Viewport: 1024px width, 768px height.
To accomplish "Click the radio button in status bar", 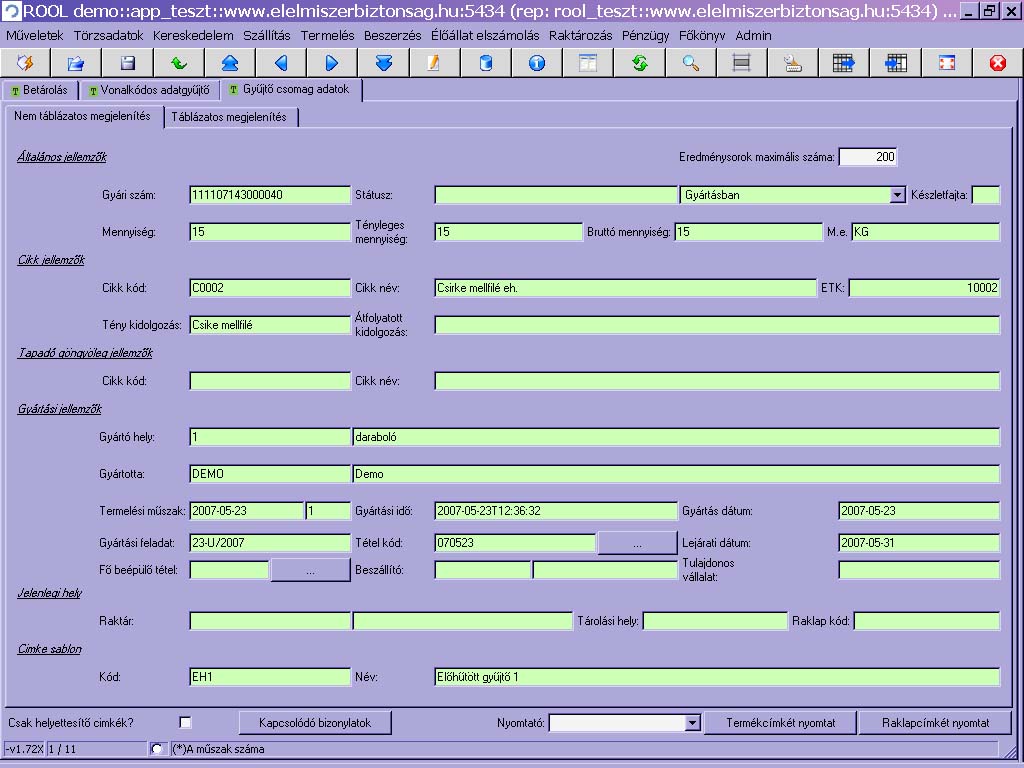I will pos(157,749).
